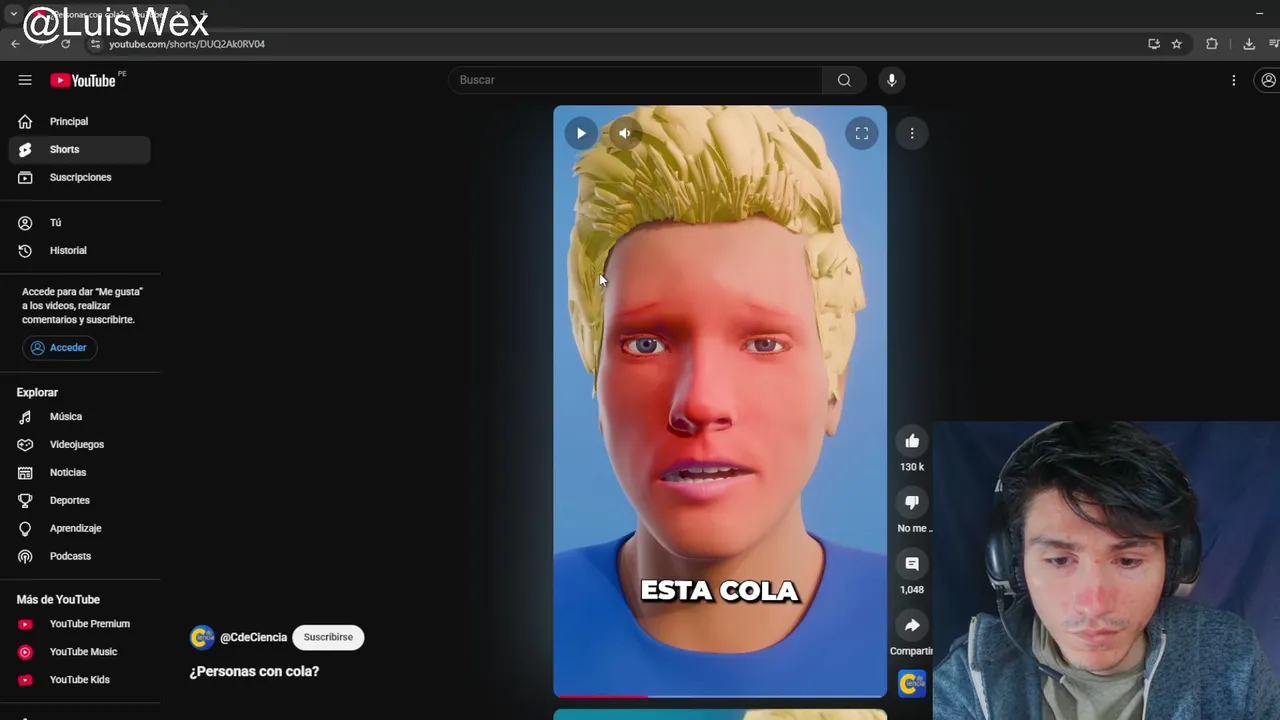Image resolution: width=1280 pixels, height=720 pixels.
Task: Bookmark page with the star icon
Action: 1177,44
